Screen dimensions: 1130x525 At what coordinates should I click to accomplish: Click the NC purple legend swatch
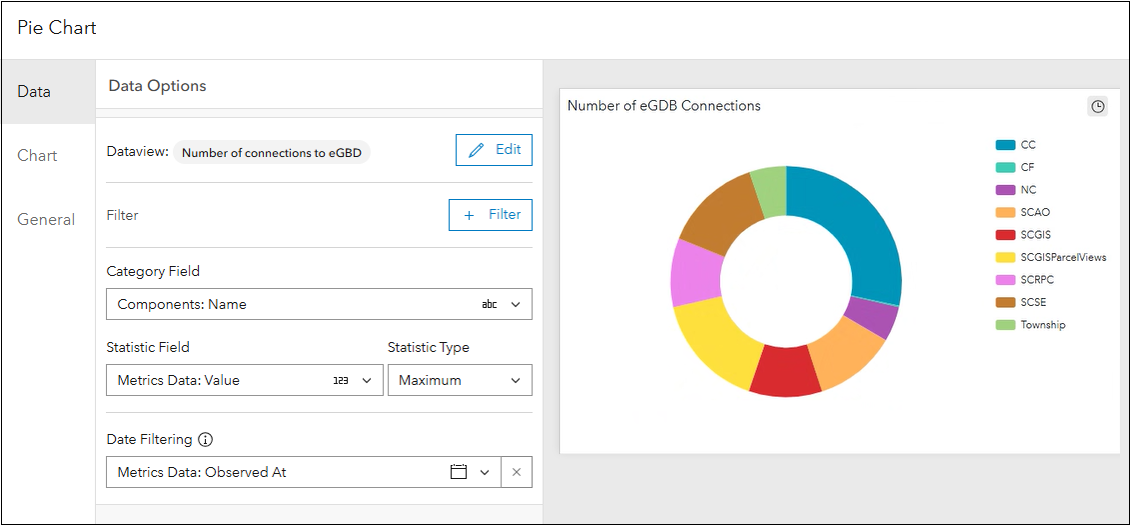[x=1005, y=190]
